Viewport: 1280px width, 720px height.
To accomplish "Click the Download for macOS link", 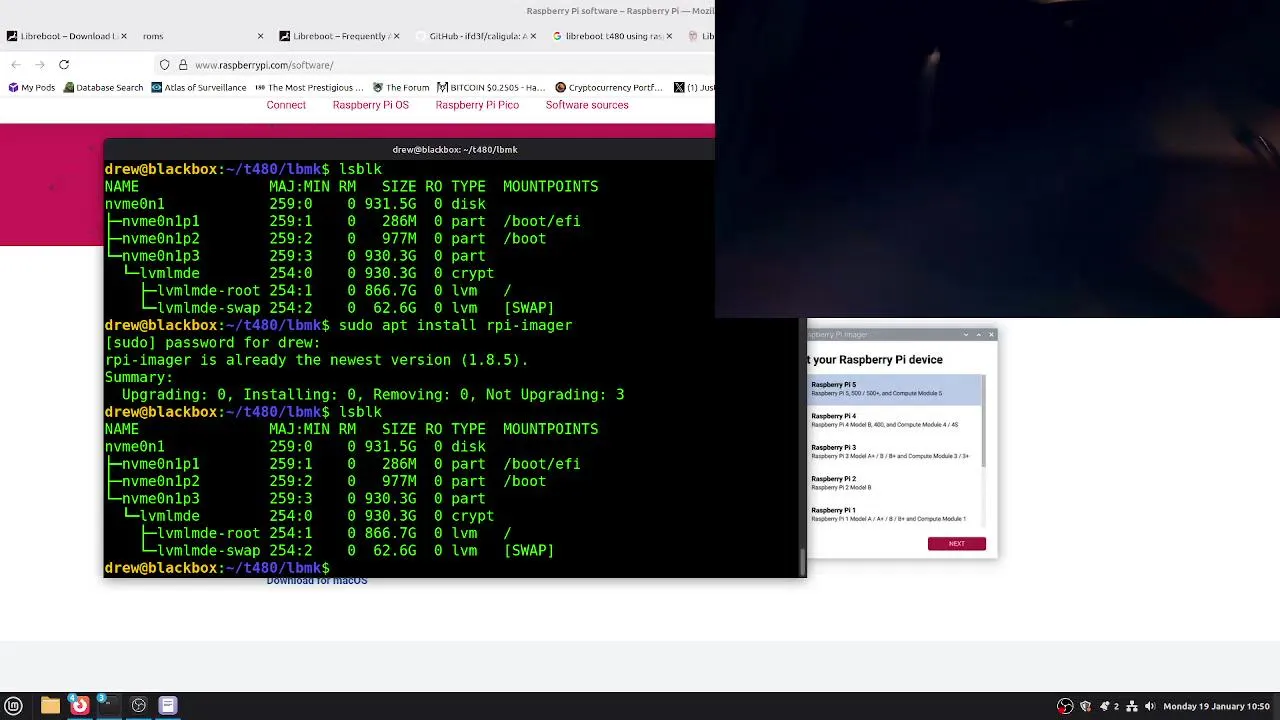I will coord(316,582).
